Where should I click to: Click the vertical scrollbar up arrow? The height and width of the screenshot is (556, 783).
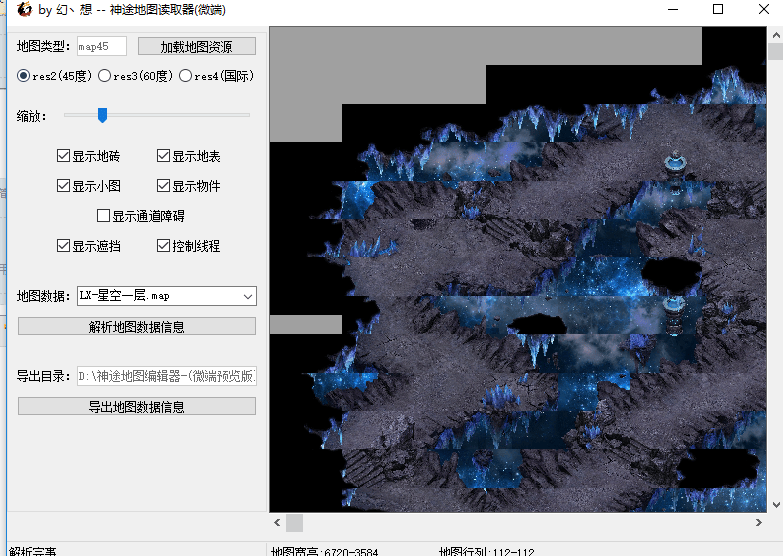click(775, 35)
